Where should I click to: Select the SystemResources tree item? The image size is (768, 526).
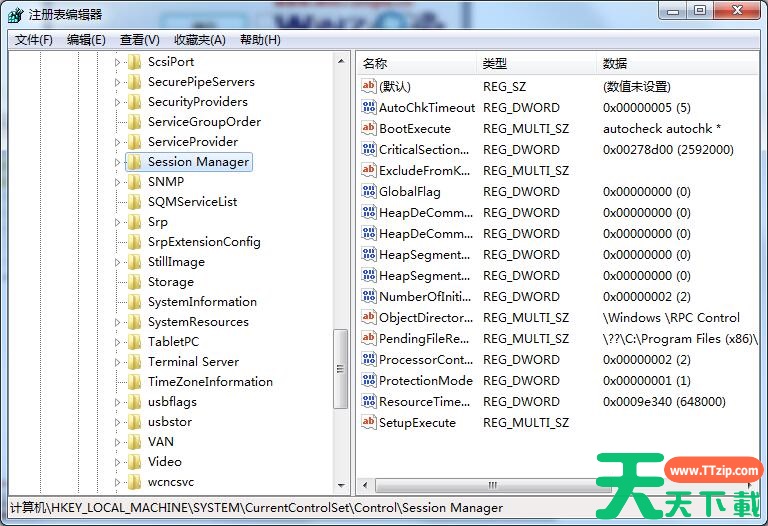(x=198, y=322)
